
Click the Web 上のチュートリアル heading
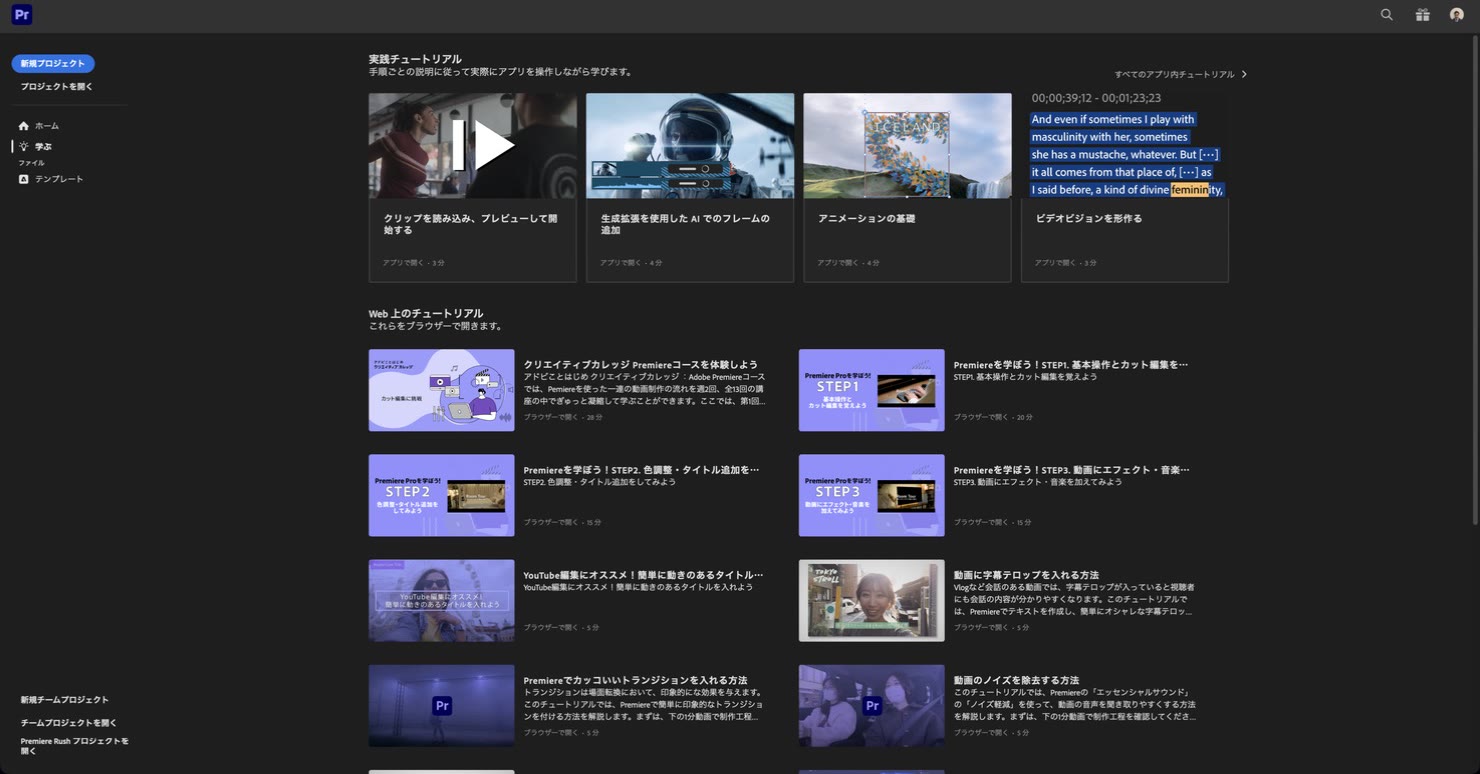click(426, 313)
